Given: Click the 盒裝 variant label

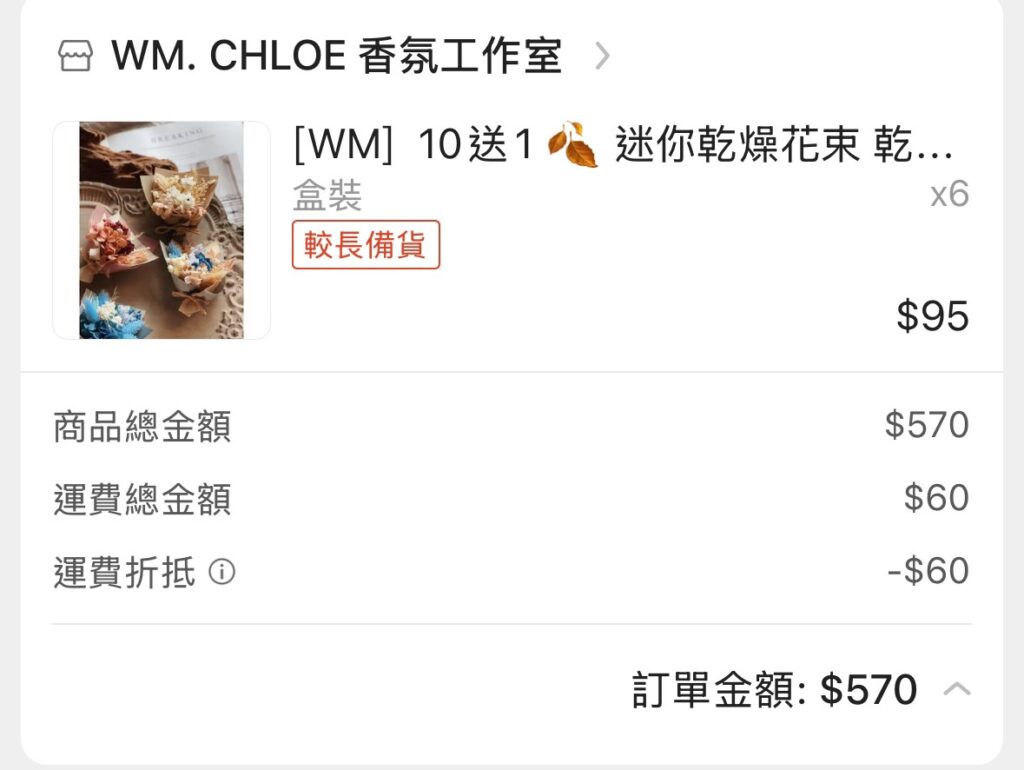Looking at the screenshot, I should [x=327, y=195].
